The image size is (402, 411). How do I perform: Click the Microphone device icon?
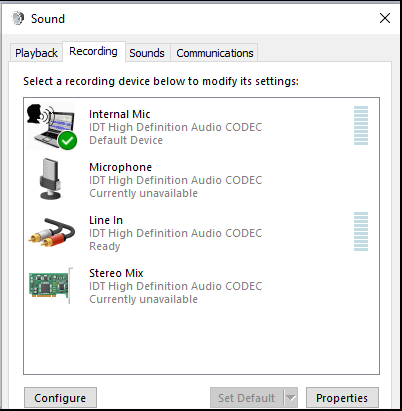click(50, 179)
